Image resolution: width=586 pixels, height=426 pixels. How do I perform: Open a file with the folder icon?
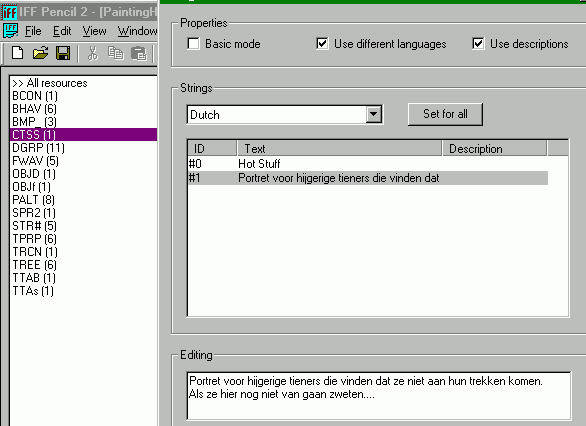[40, 53]
